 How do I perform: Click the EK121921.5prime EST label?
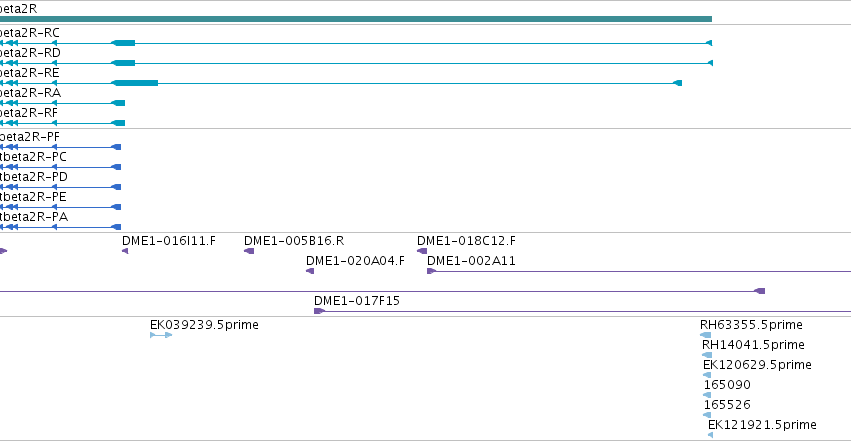click(x=762, y=425)
